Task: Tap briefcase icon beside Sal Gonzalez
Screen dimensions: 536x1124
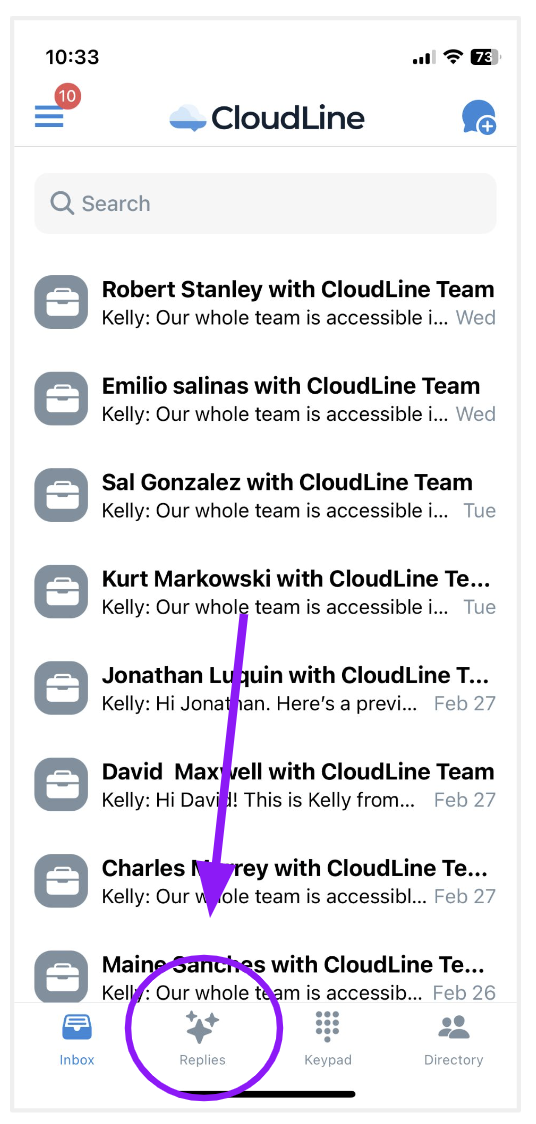Action: point(61,495)
